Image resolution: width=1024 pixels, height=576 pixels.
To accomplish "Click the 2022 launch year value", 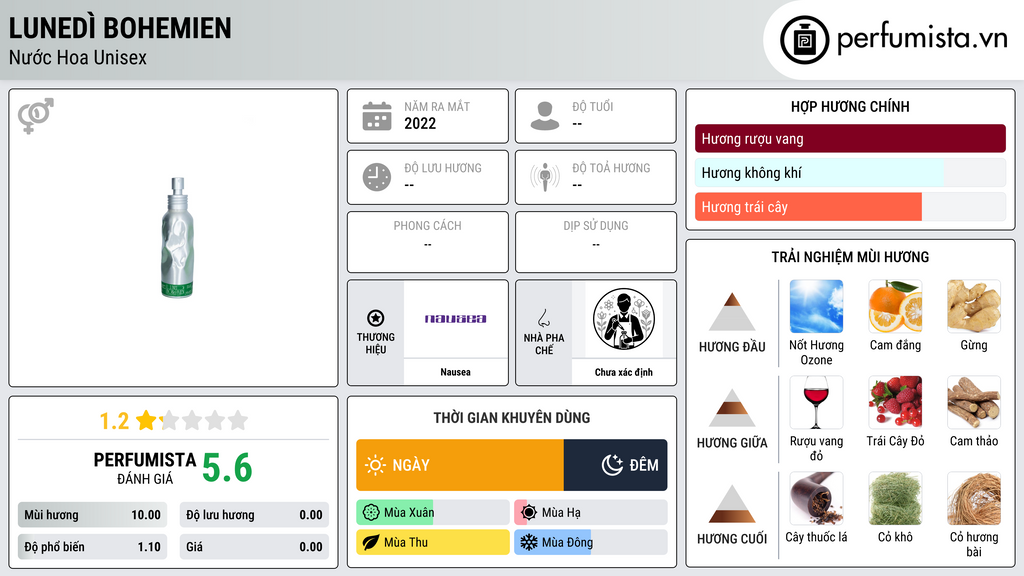I will click(420, 123).
